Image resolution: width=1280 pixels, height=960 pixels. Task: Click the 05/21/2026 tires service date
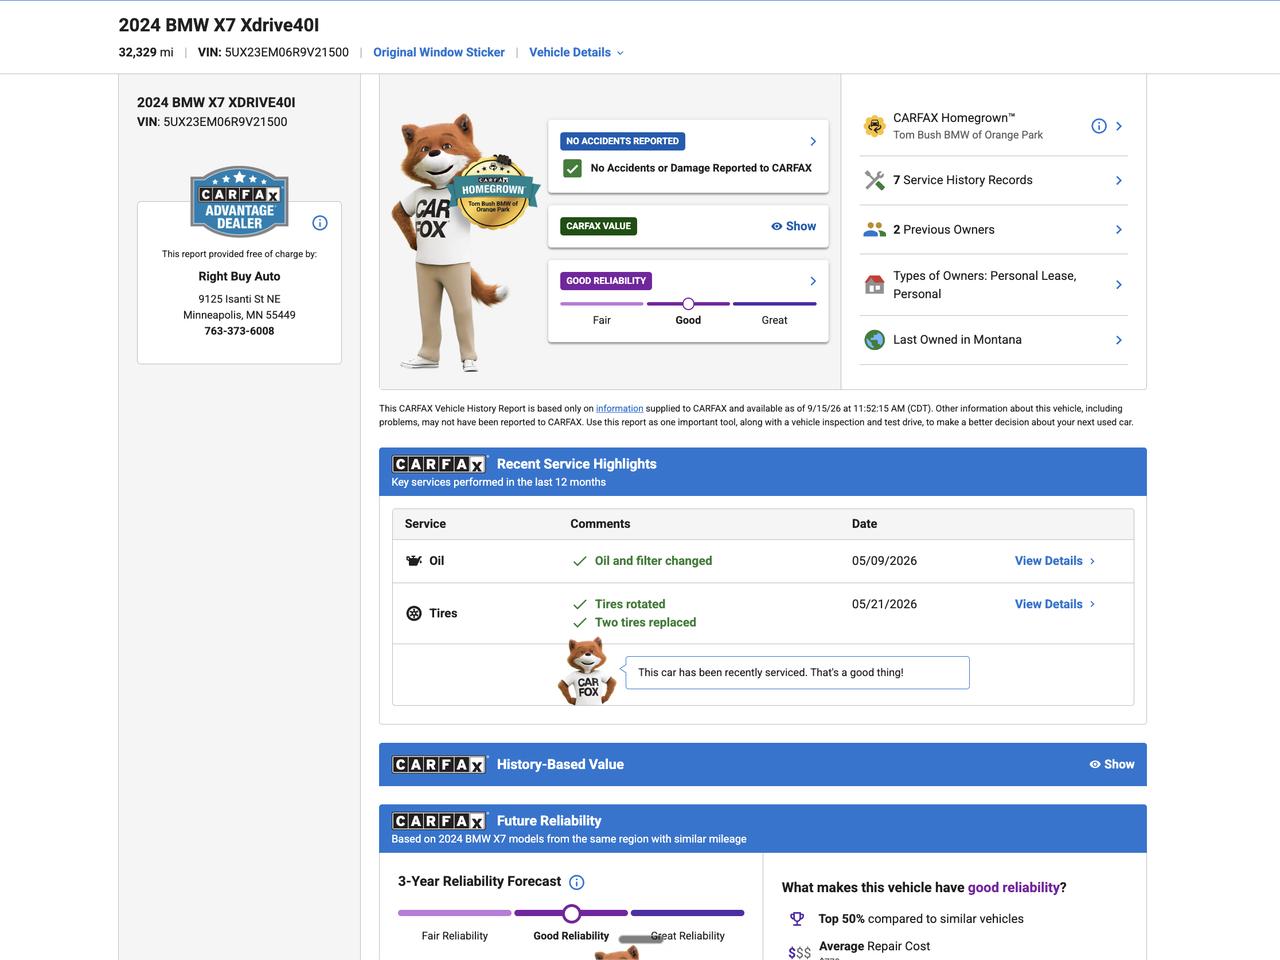point(884,604)
